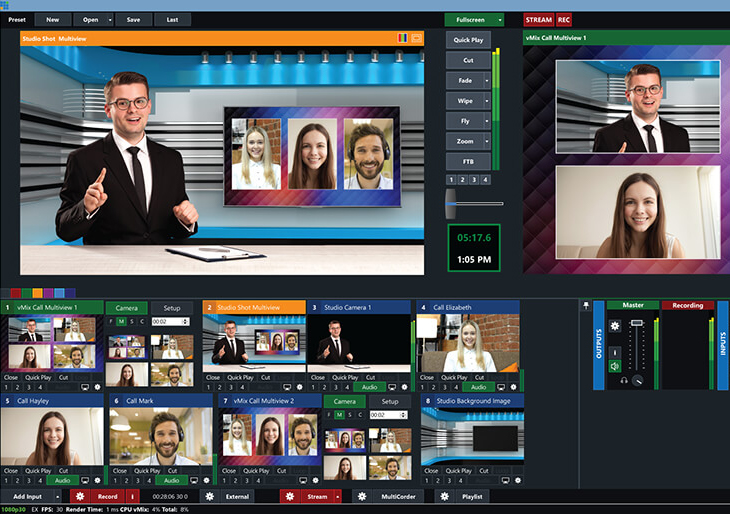Screen dimensions: 730x514
Task: Toggle C button in Multiview 2 Camera panel
Action: point(360,414)
